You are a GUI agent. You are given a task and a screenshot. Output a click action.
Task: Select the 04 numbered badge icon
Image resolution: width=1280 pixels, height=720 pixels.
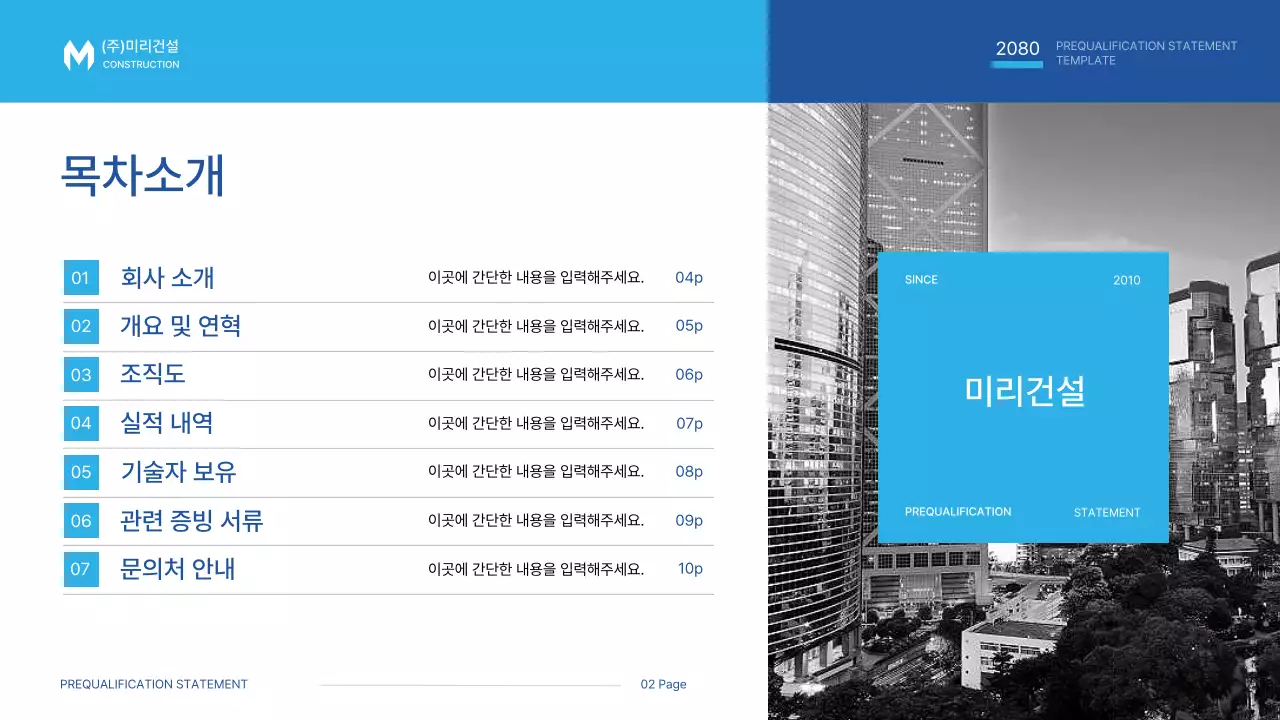pos(81,423)
